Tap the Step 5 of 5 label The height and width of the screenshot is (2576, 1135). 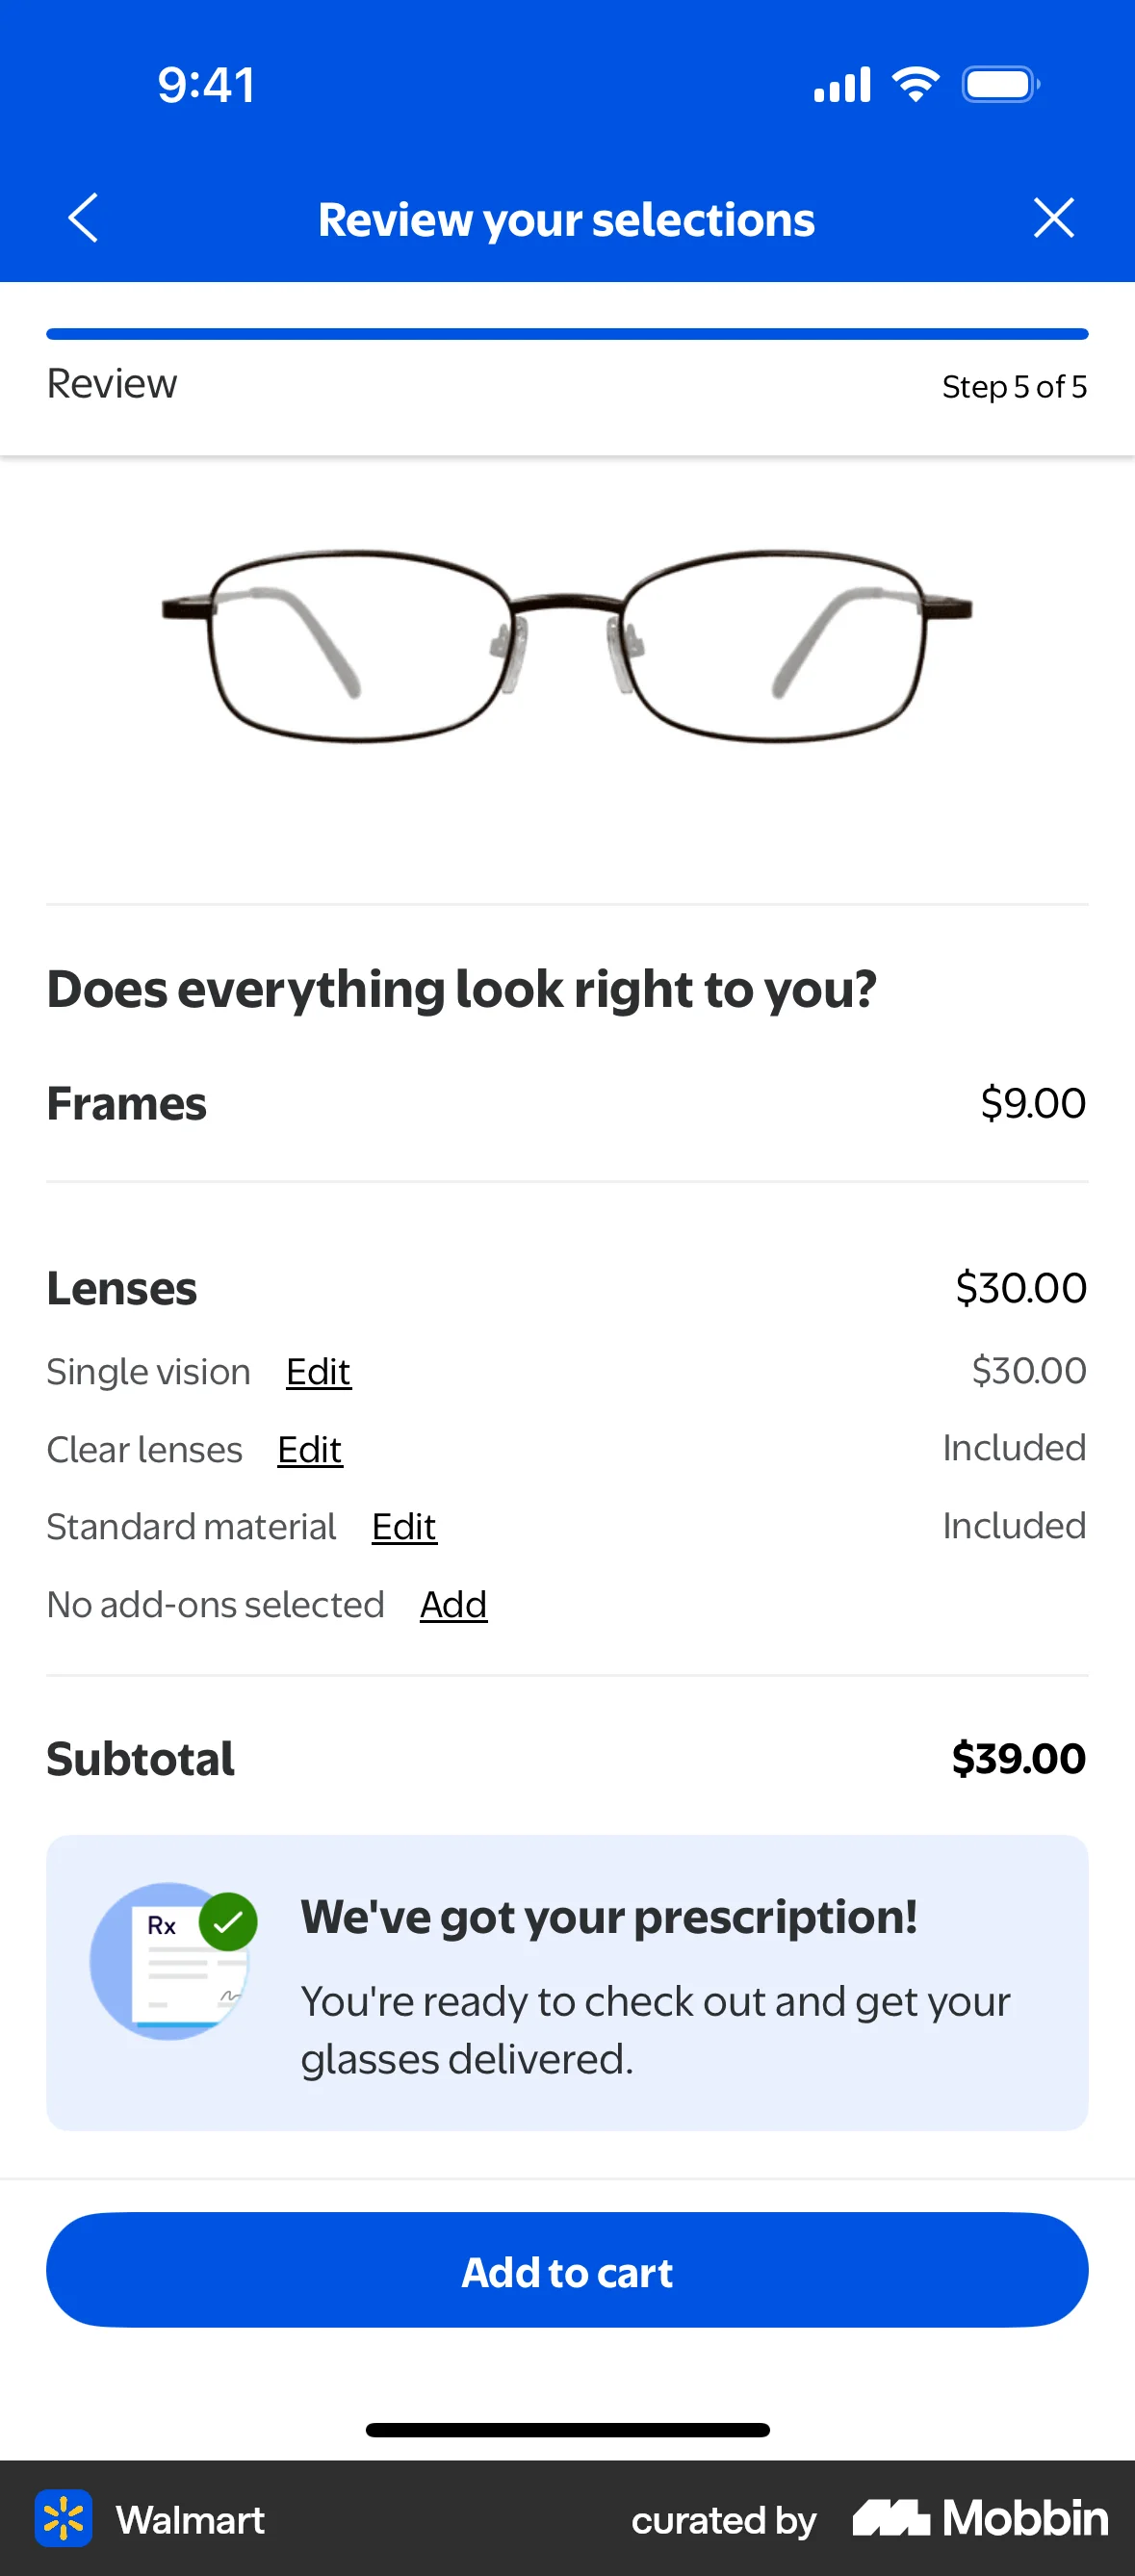pos(1014,387)
